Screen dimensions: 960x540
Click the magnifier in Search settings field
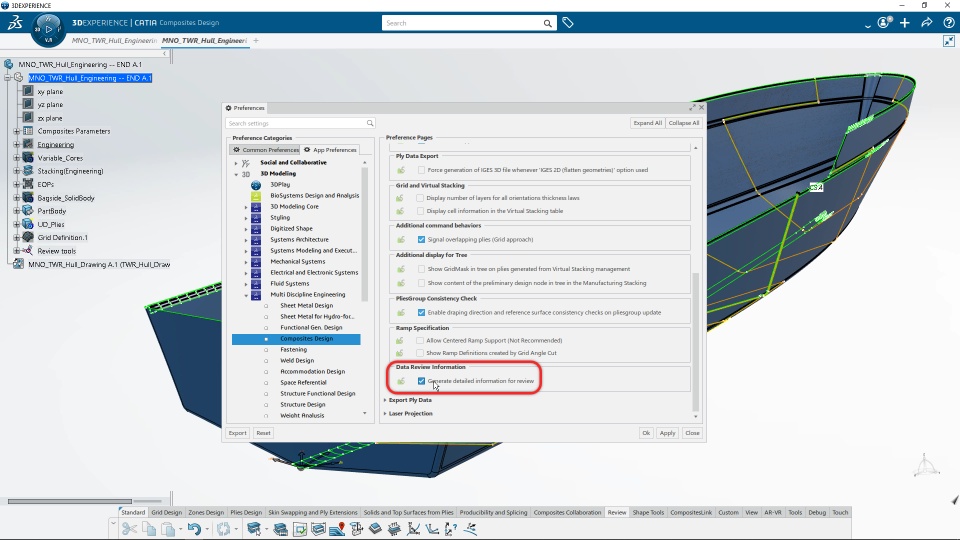pyautogui.click(x=370, y=123)
